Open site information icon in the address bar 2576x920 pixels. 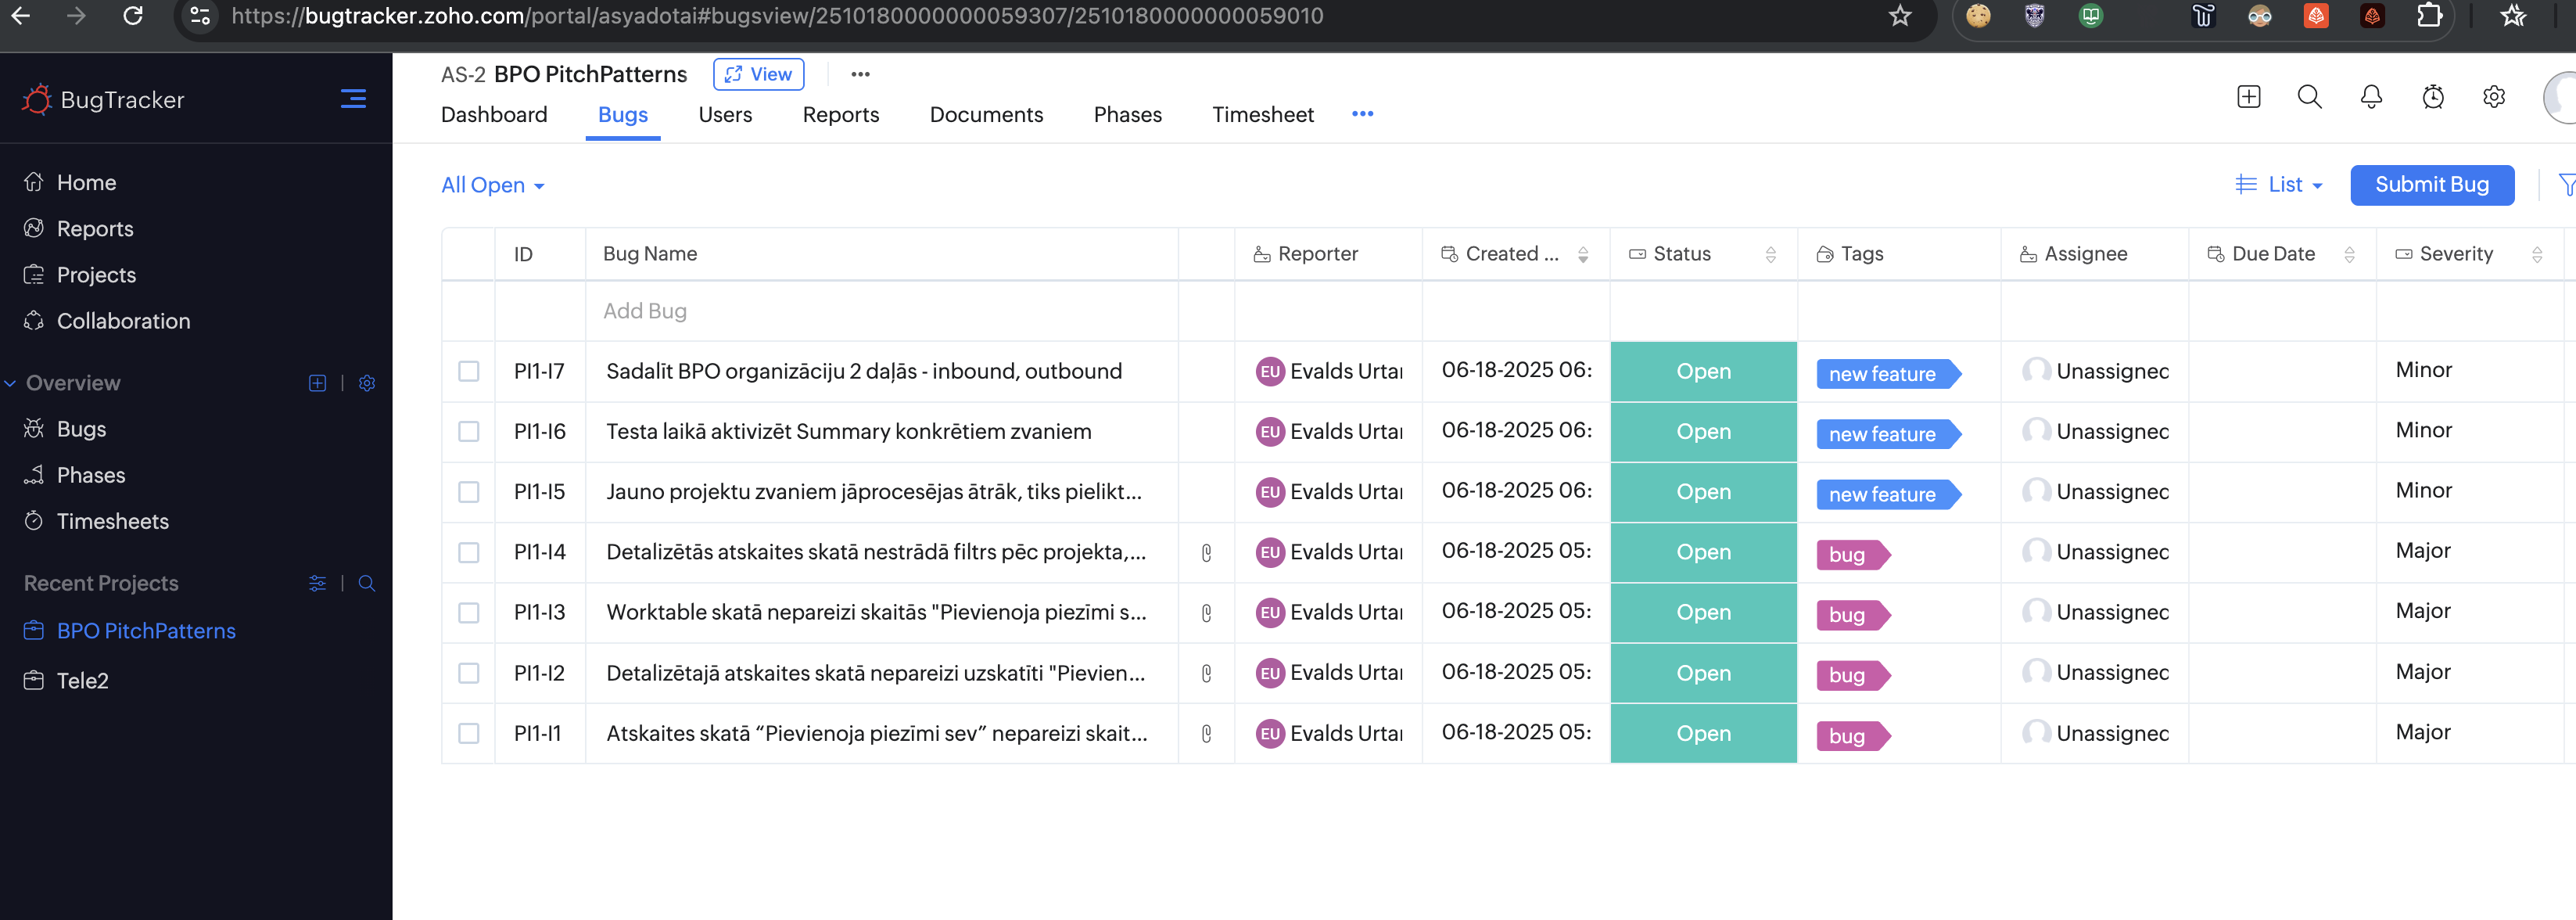coord(200,16)
